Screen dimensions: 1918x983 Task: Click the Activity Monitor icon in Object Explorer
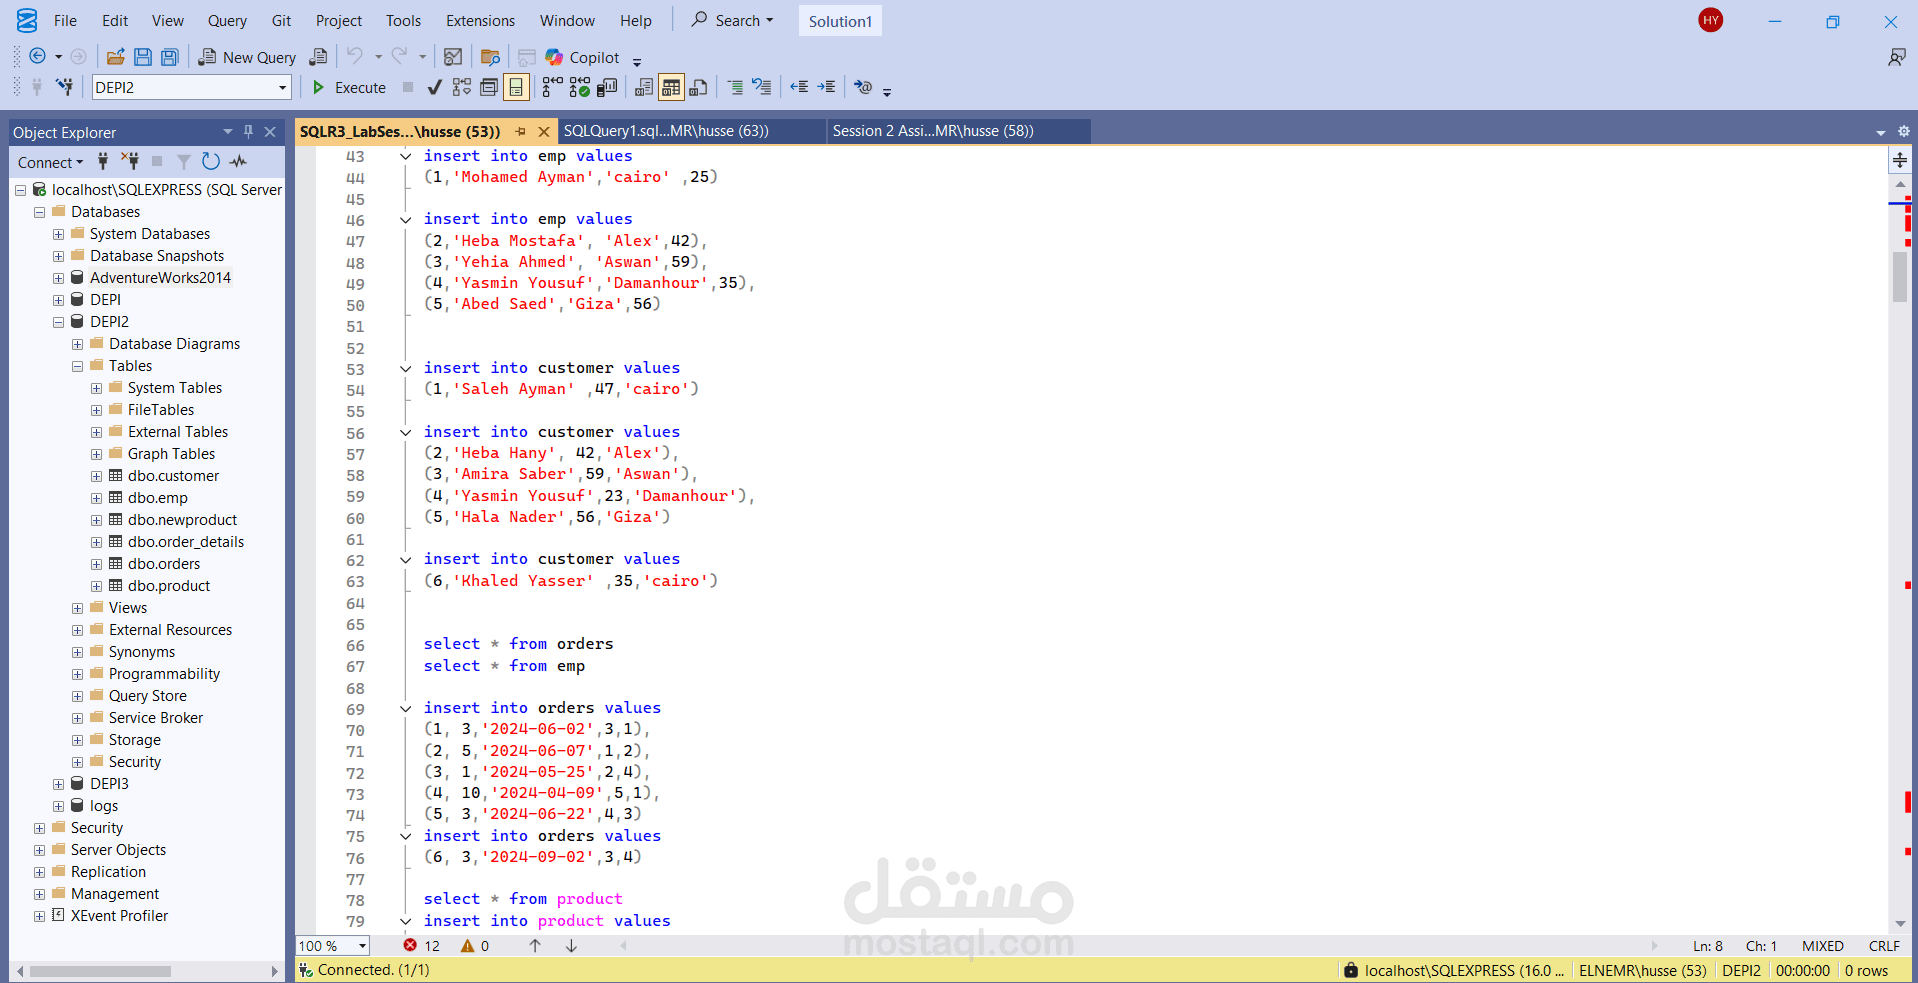pos(238,161)
